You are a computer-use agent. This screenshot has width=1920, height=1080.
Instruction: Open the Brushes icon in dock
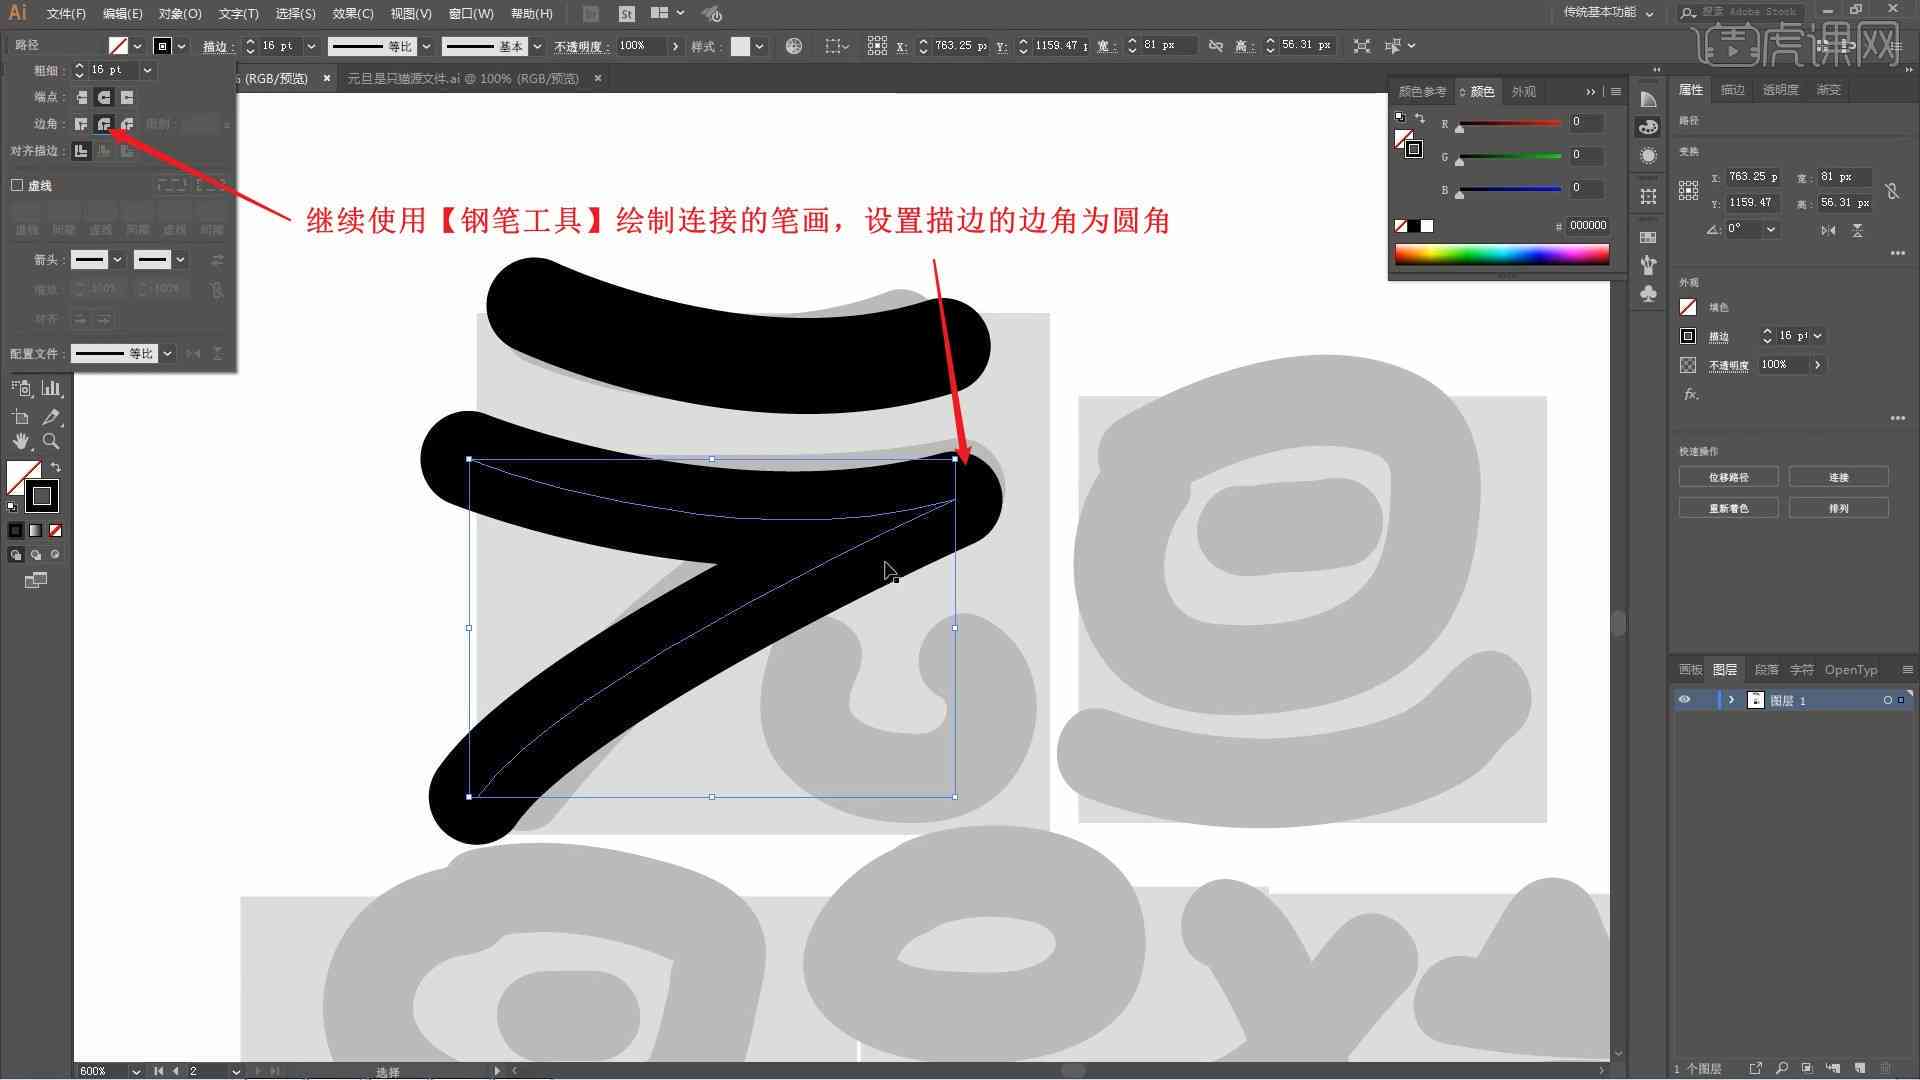1649,265
